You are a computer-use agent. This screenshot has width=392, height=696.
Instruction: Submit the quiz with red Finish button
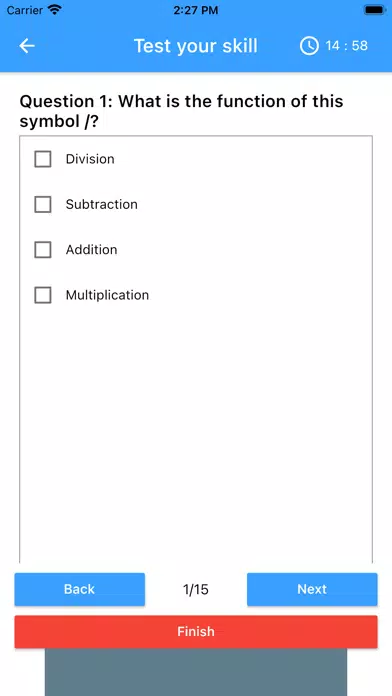(196, 631)
